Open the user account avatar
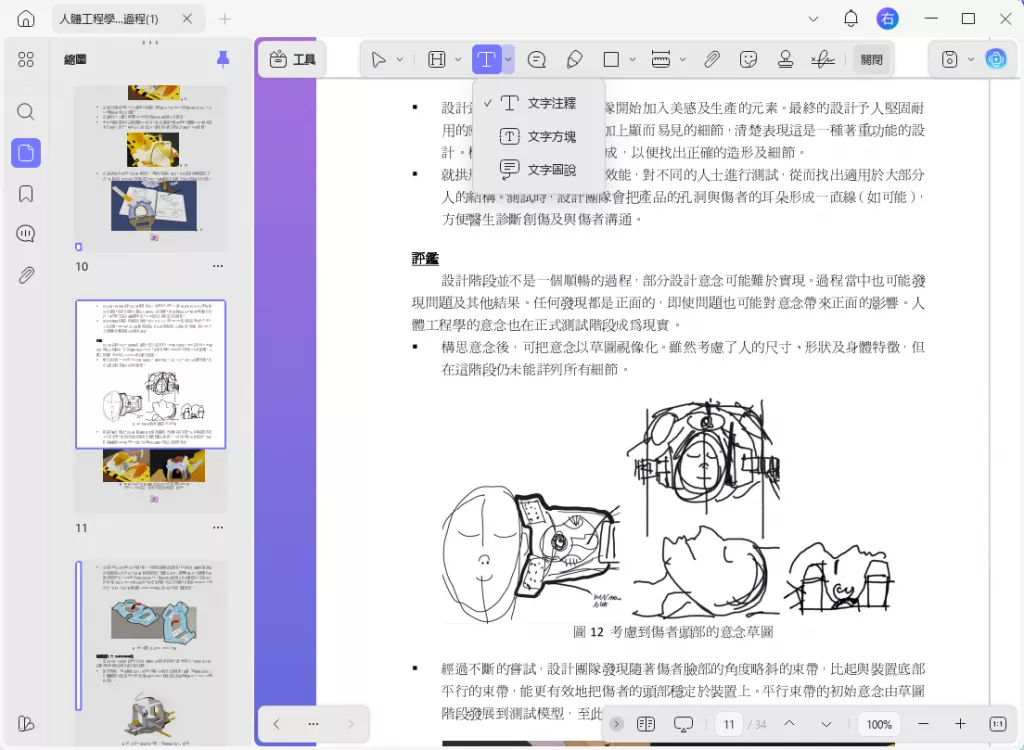 click(888, 18)
